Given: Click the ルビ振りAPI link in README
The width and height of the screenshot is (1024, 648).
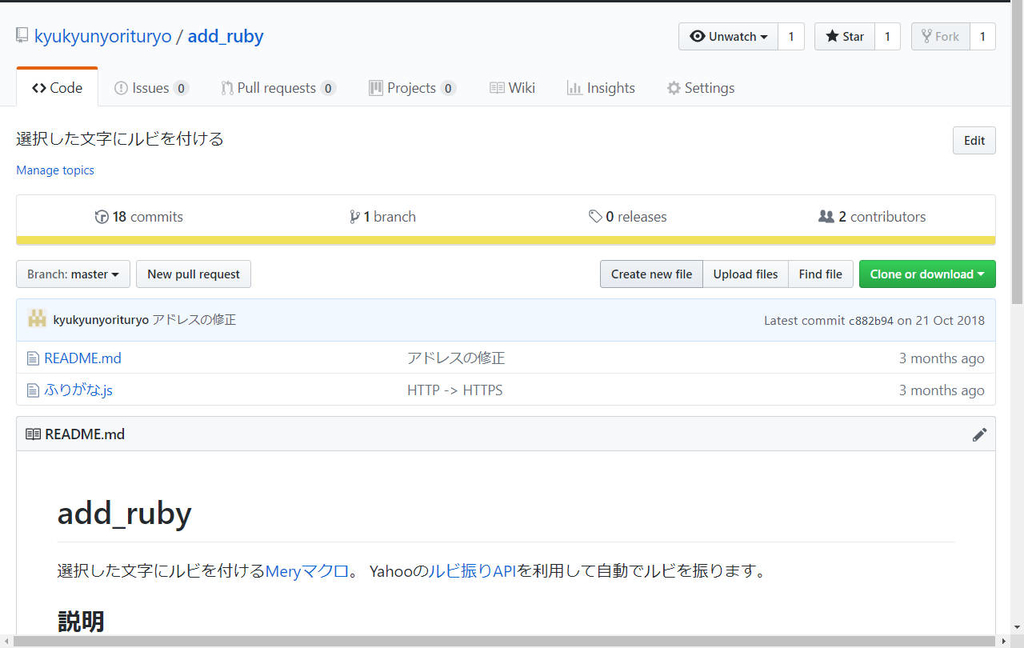Looking at the screenshot, I should point(472,572).
